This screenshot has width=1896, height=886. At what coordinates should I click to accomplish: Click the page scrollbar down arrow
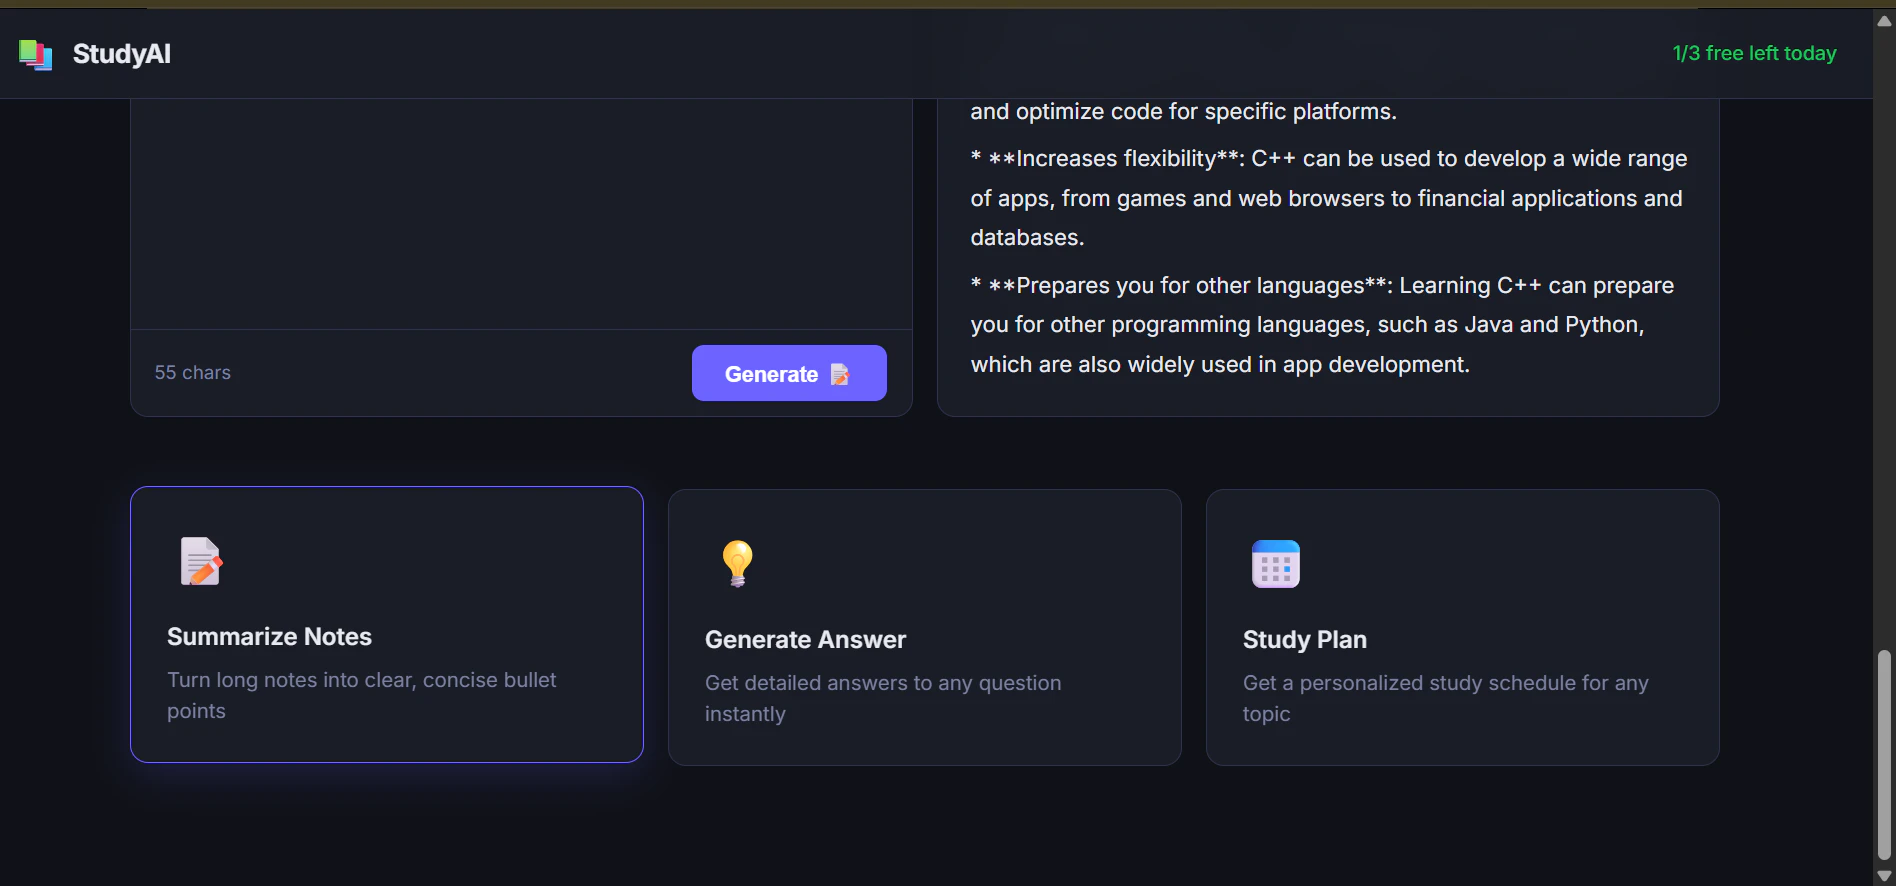click(x=1884, y=876)
